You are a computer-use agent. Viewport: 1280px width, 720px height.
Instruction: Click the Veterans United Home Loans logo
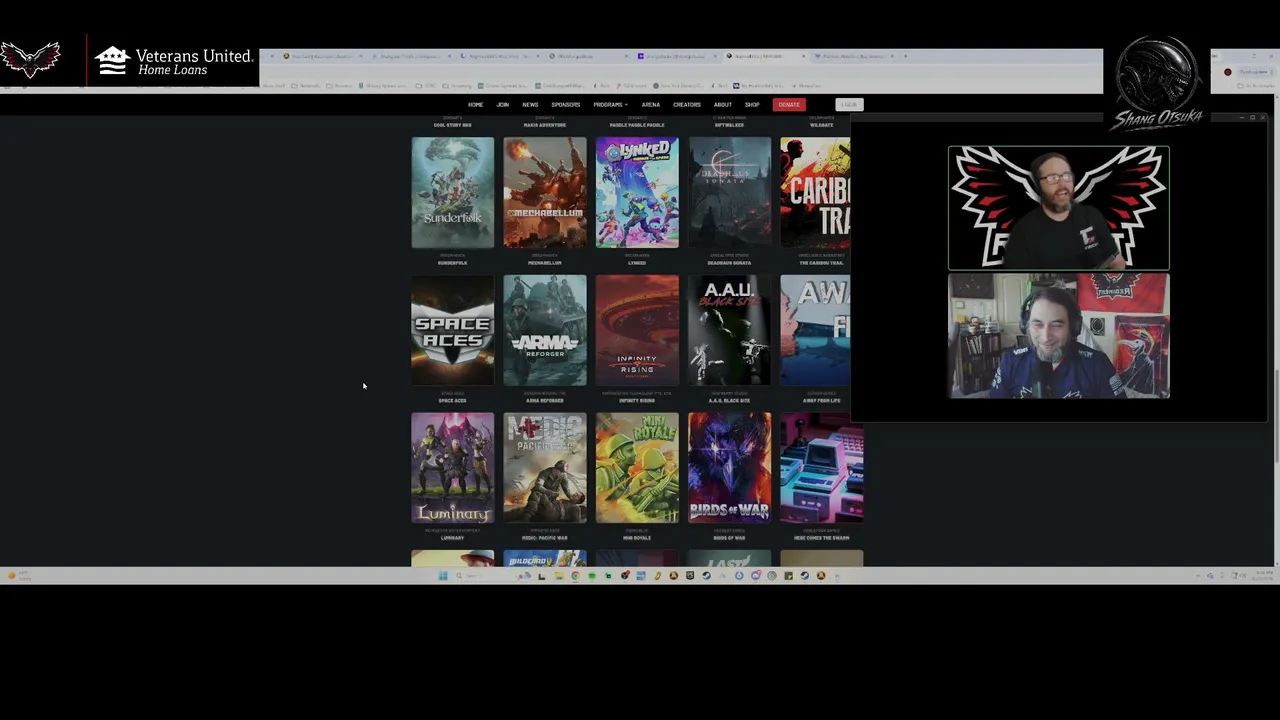tap(174, 62)
